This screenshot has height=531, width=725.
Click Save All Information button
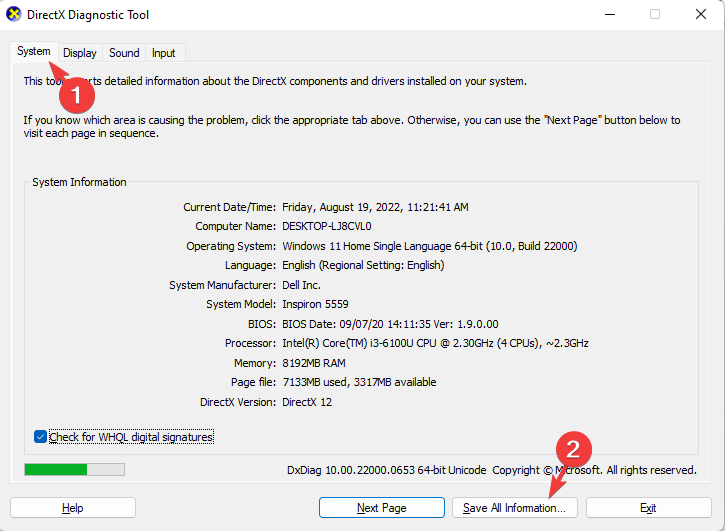(x=514, y=508)
